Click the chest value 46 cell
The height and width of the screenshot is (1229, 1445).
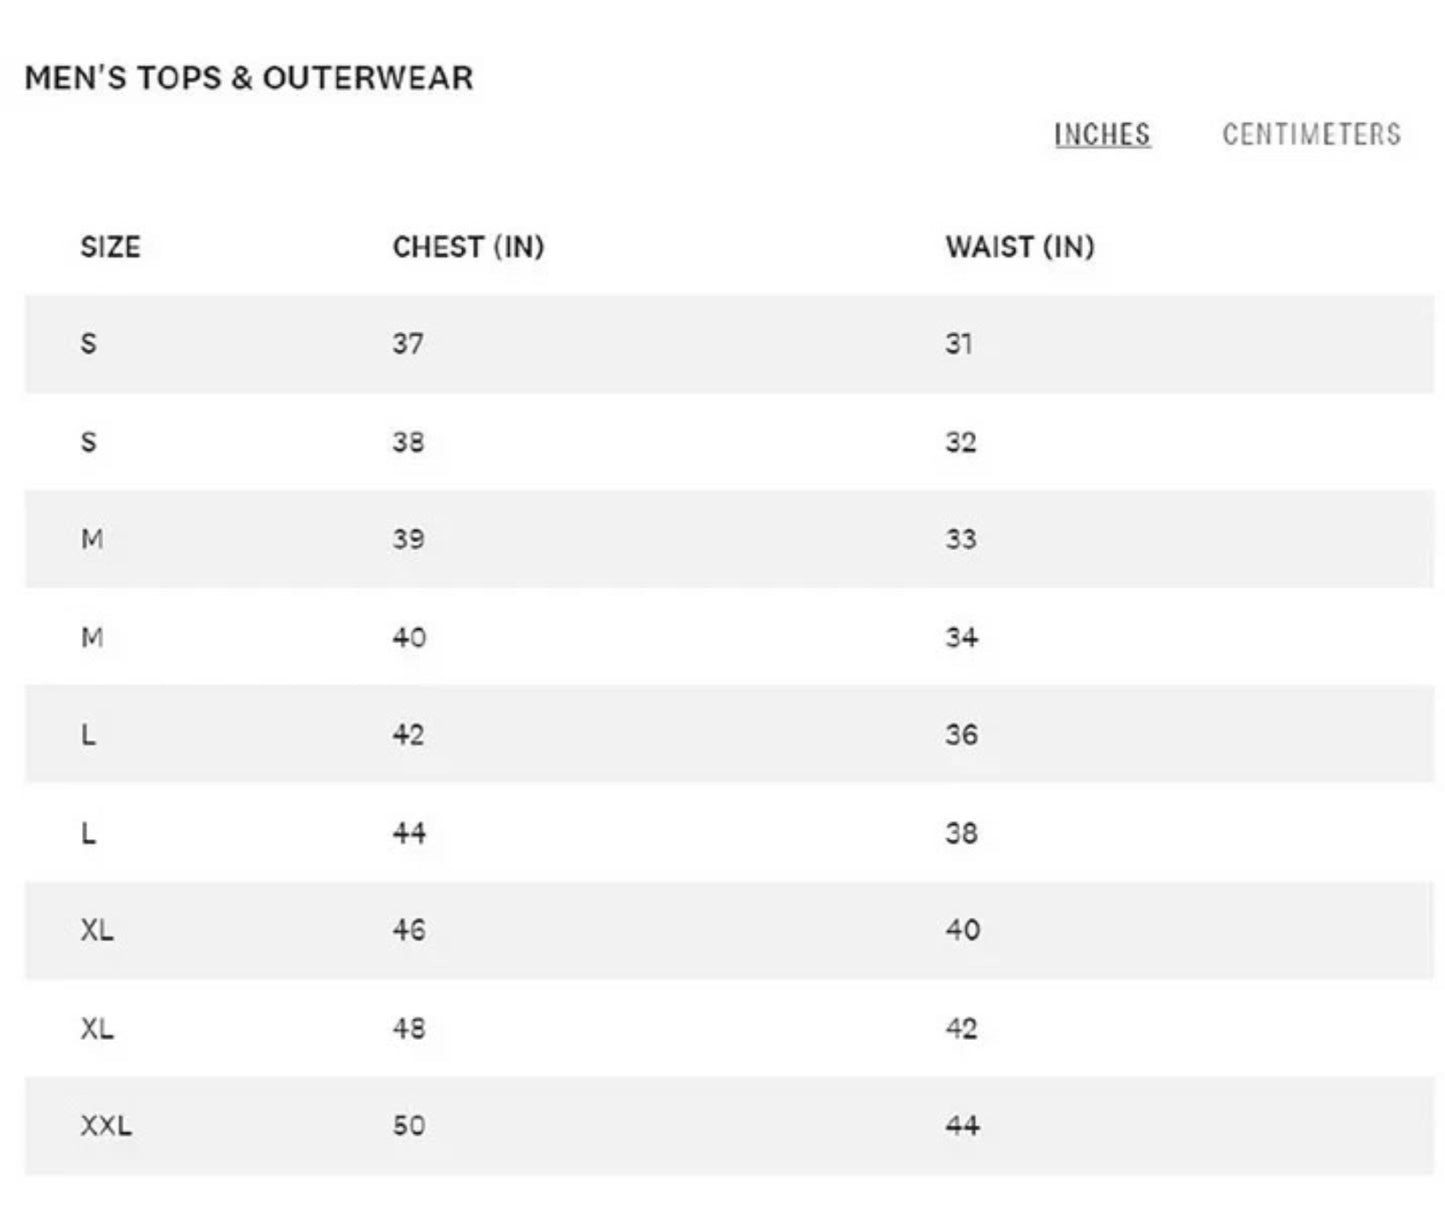(x=409, y=930)
